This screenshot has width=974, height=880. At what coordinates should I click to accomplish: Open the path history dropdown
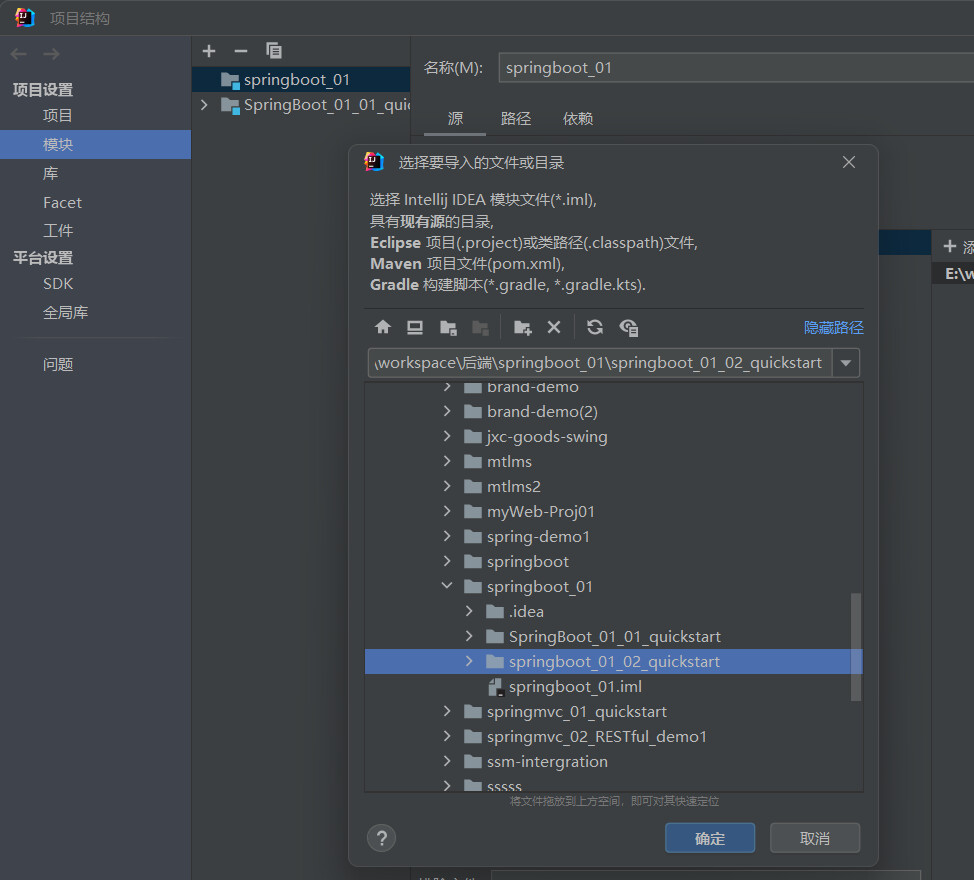click(x=846, y=363)
